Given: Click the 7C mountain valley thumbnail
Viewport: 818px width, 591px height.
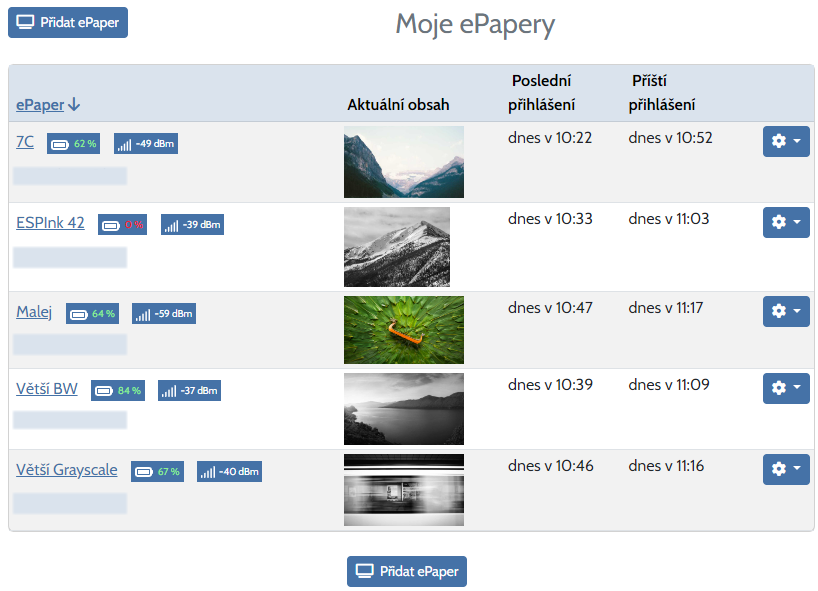Looking at the screenshot, I should coord(404,162).
